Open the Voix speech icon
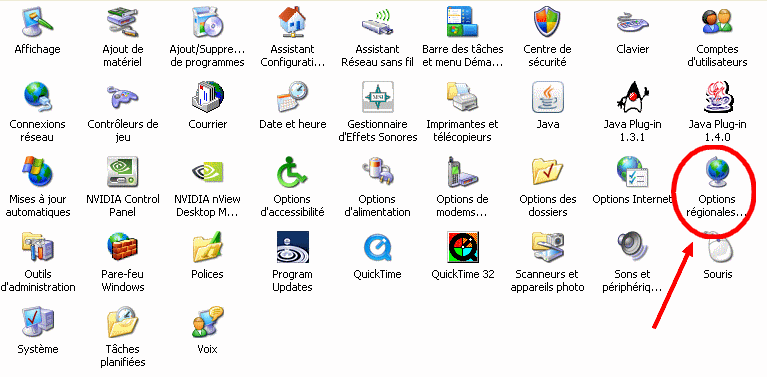The height and width of the screenshot is (377, 767). 207,323
